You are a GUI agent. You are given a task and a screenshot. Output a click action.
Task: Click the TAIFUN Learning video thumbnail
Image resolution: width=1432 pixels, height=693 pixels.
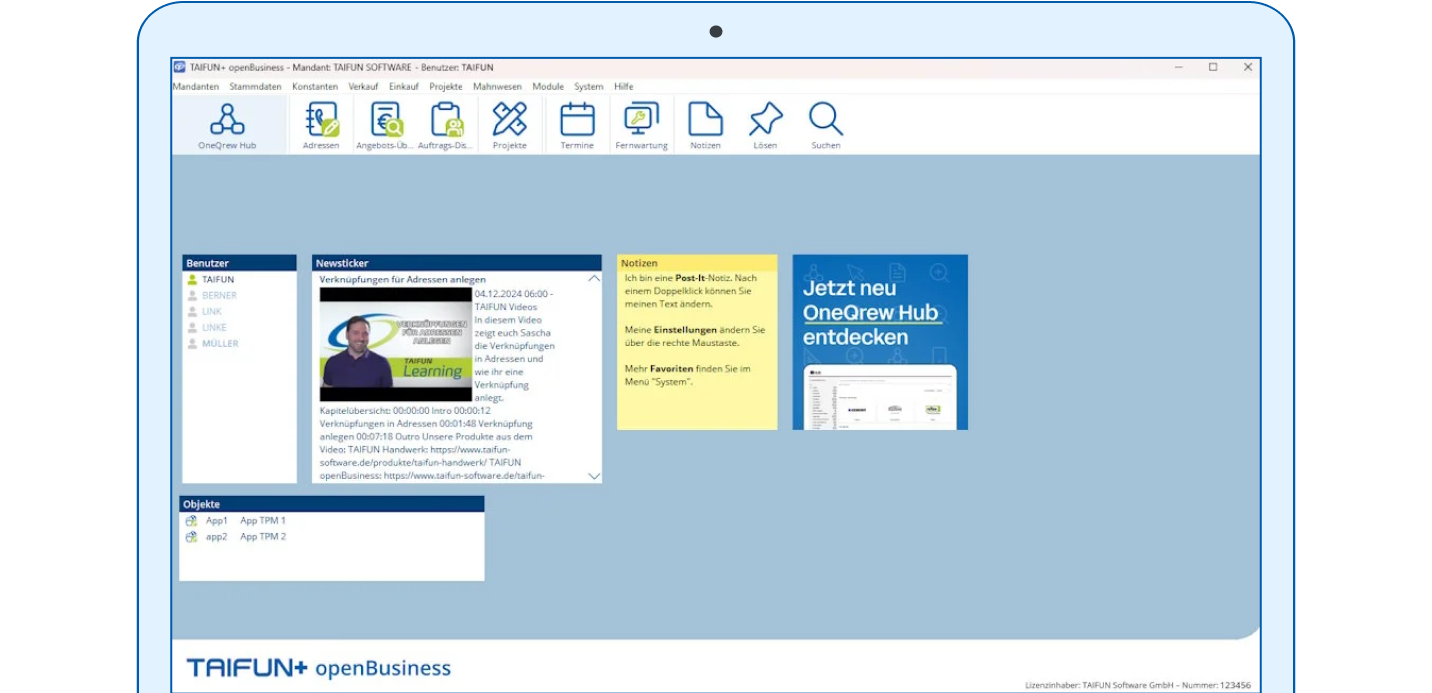pos(396,344)
